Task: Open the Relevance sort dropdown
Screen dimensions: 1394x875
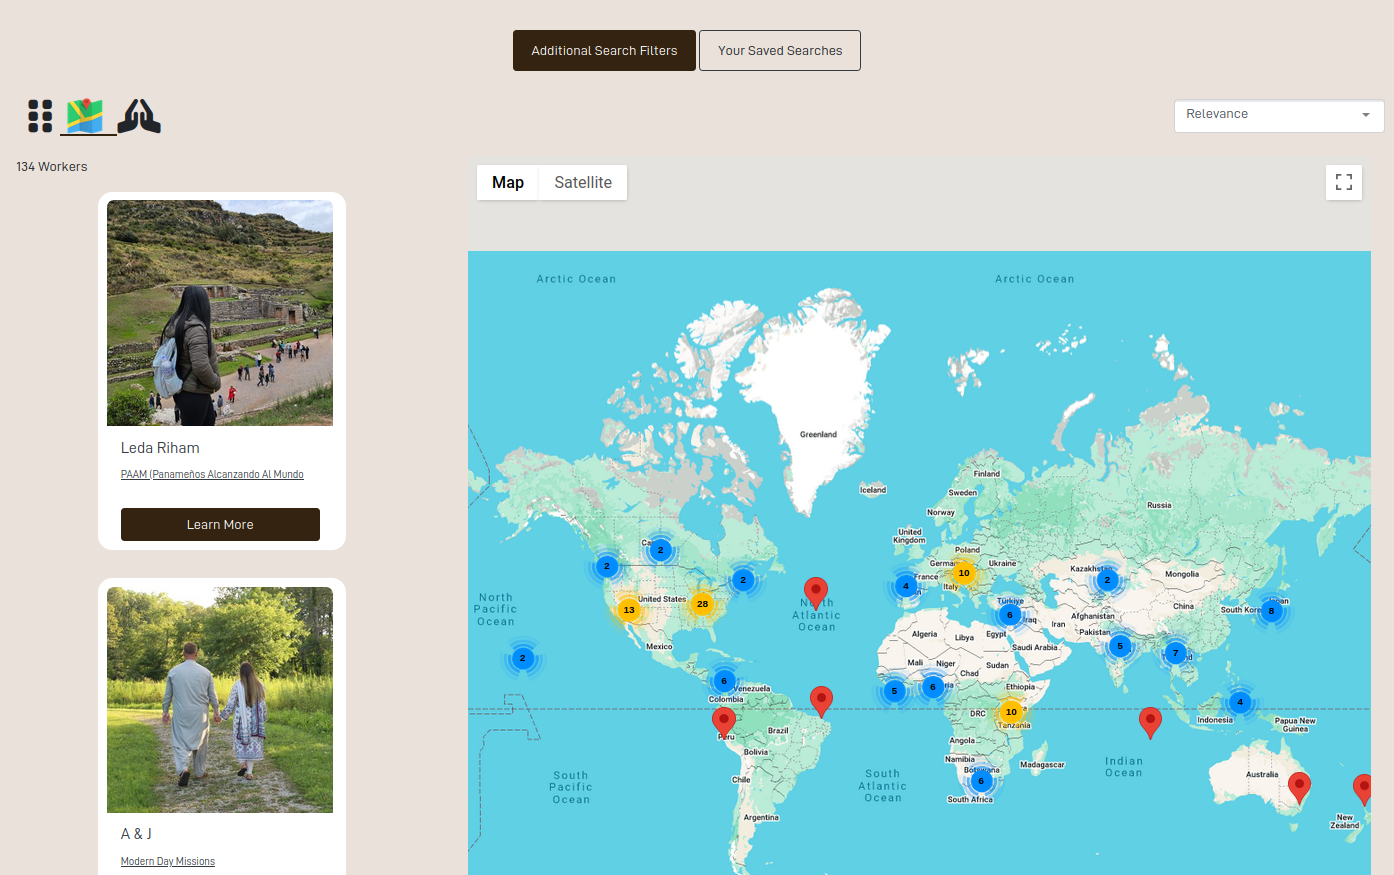Action: [1279, 116]
